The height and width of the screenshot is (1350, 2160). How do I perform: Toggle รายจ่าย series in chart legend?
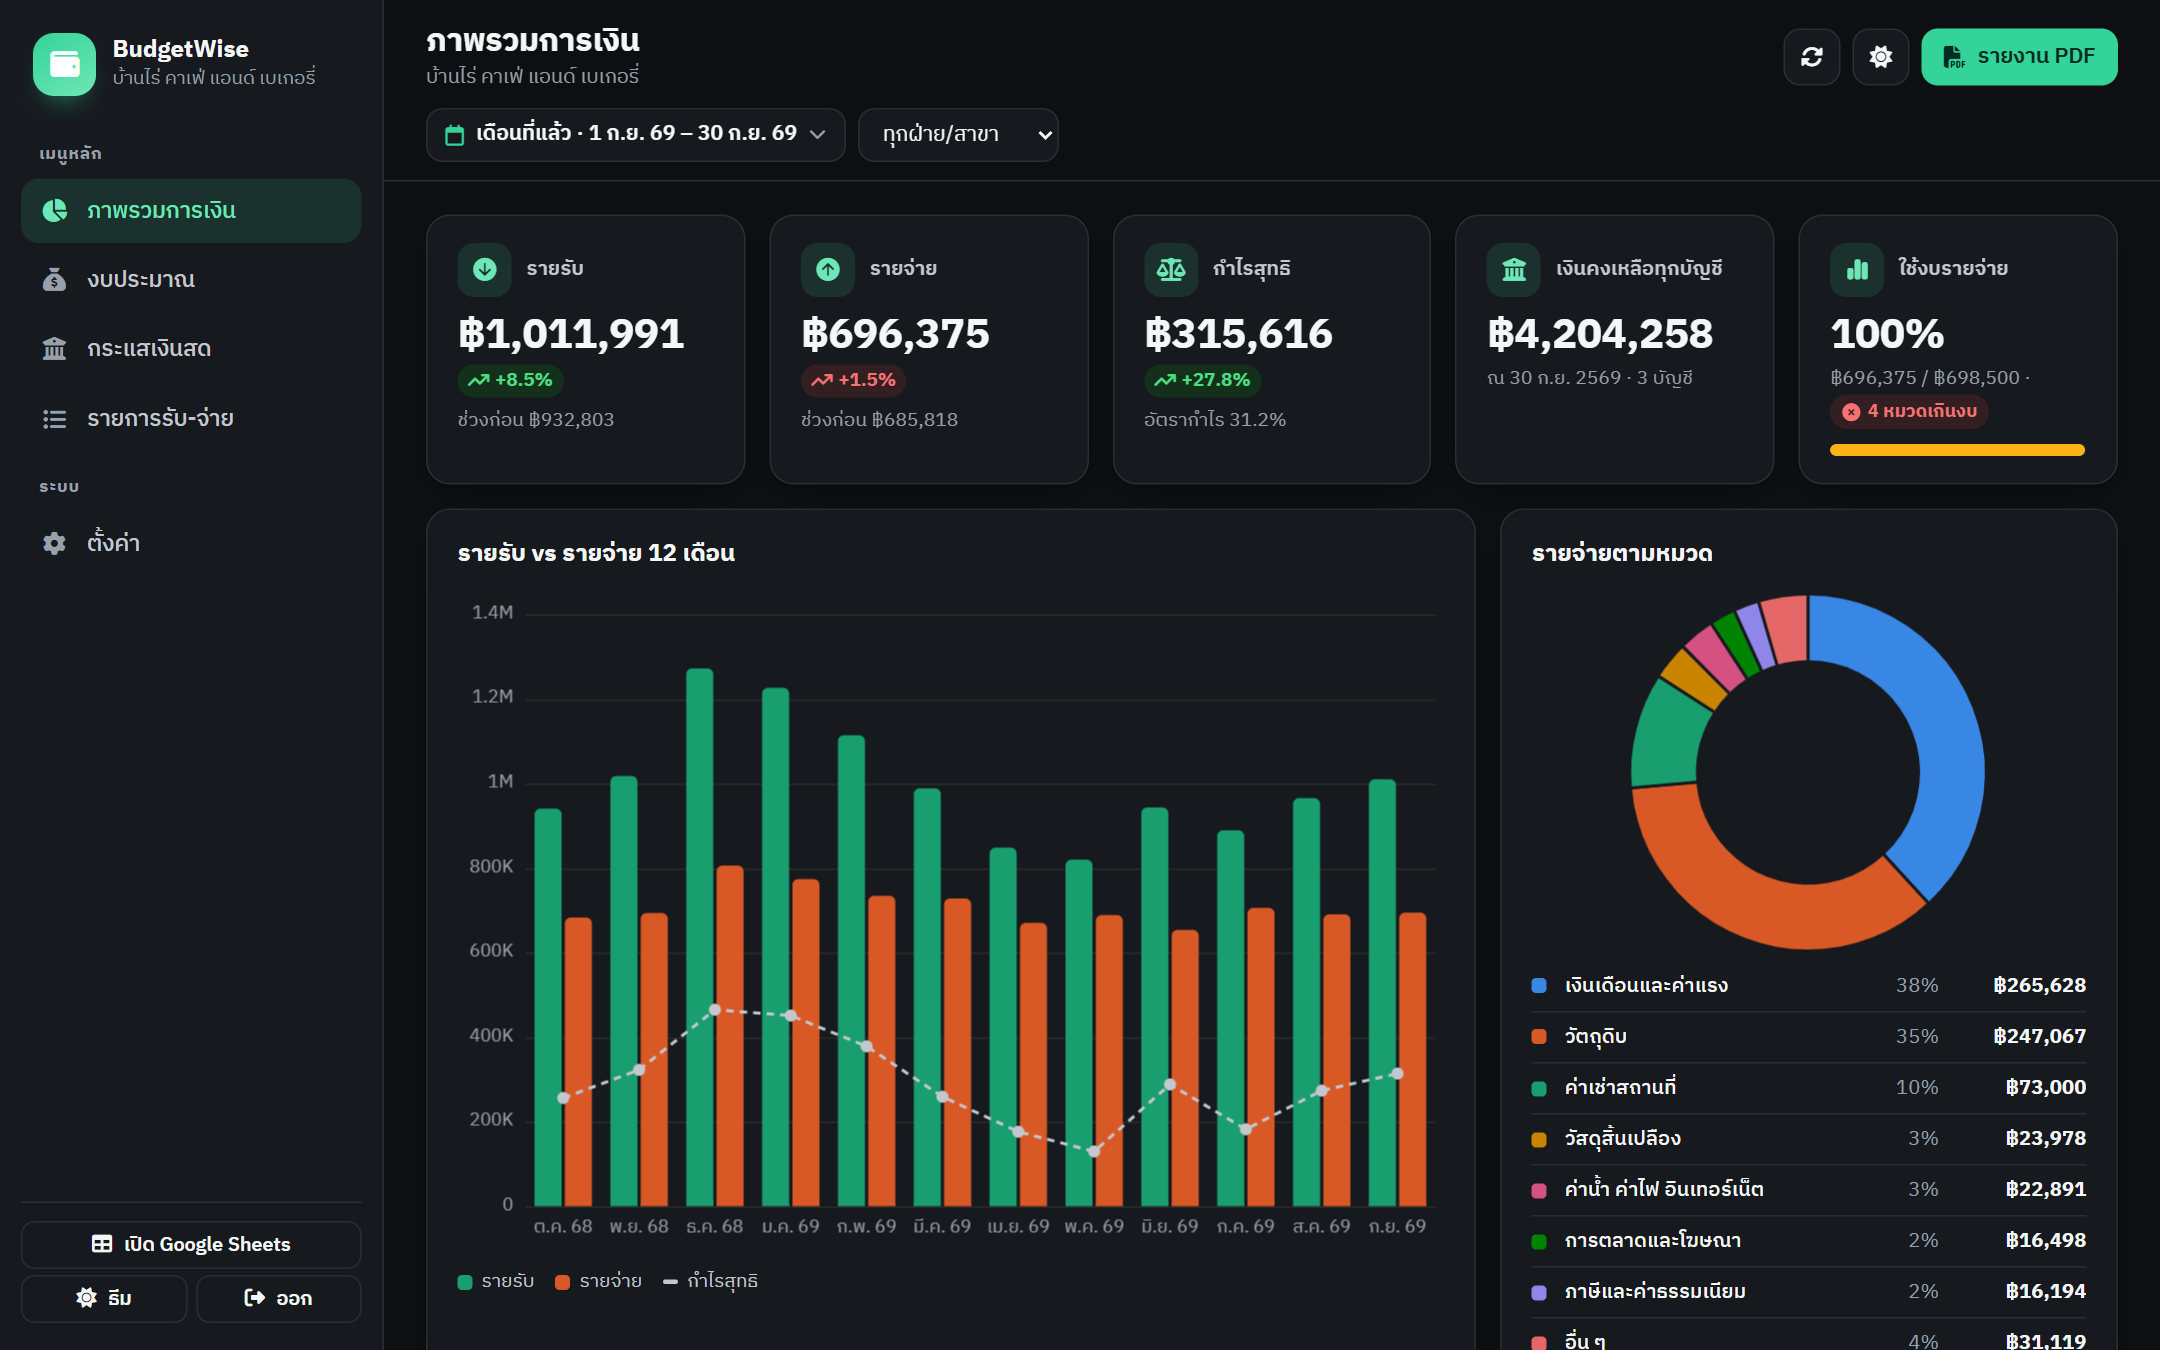[x=598, y=1281]
